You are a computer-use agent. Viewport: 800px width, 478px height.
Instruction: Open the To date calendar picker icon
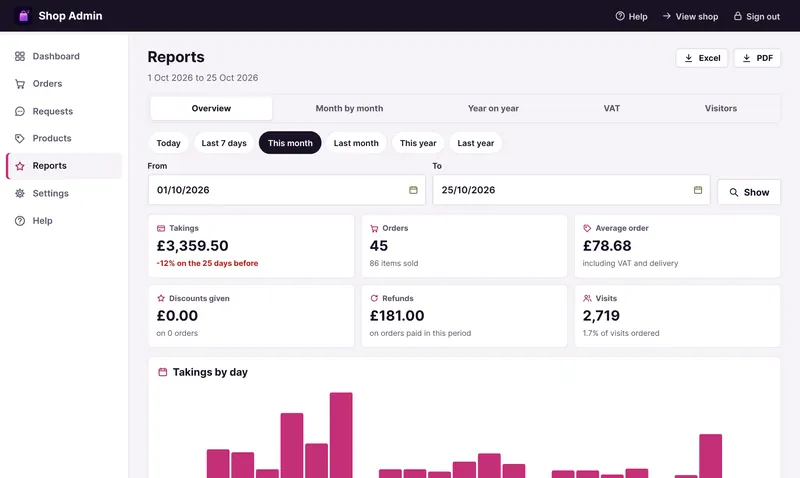coord(698,190)
